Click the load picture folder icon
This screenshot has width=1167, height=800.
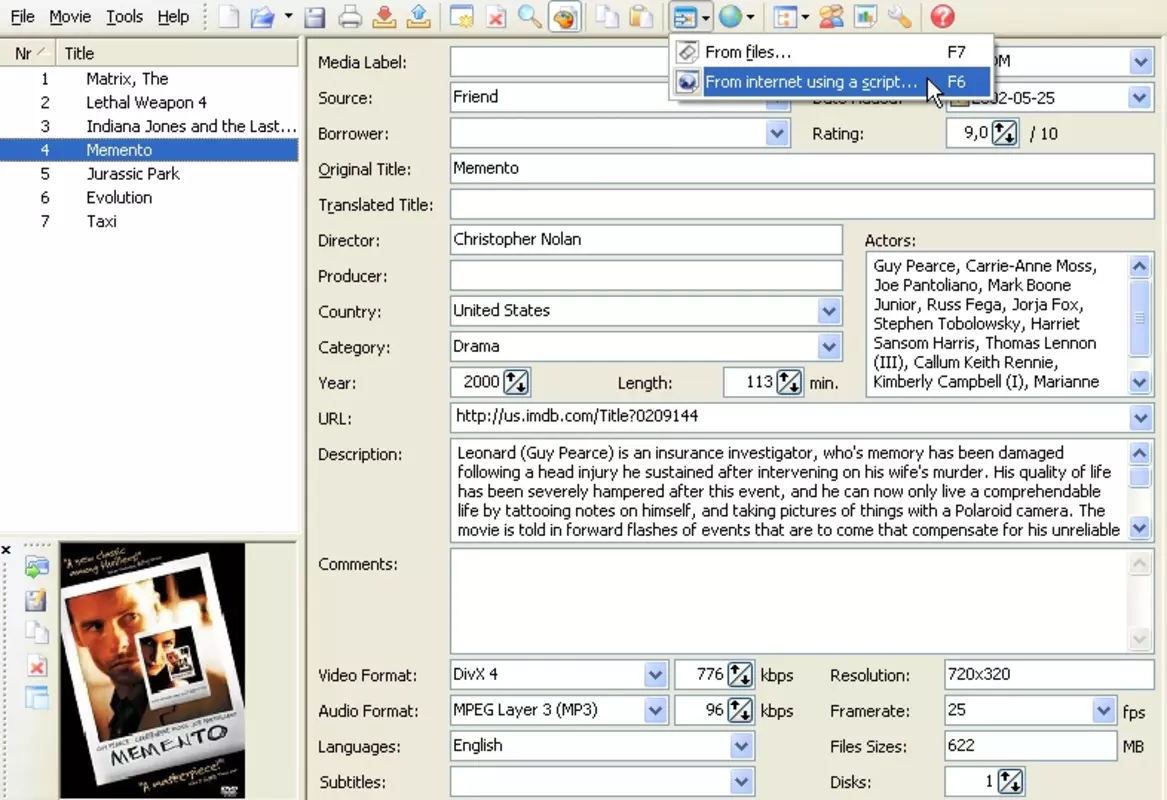click(36, 567)
